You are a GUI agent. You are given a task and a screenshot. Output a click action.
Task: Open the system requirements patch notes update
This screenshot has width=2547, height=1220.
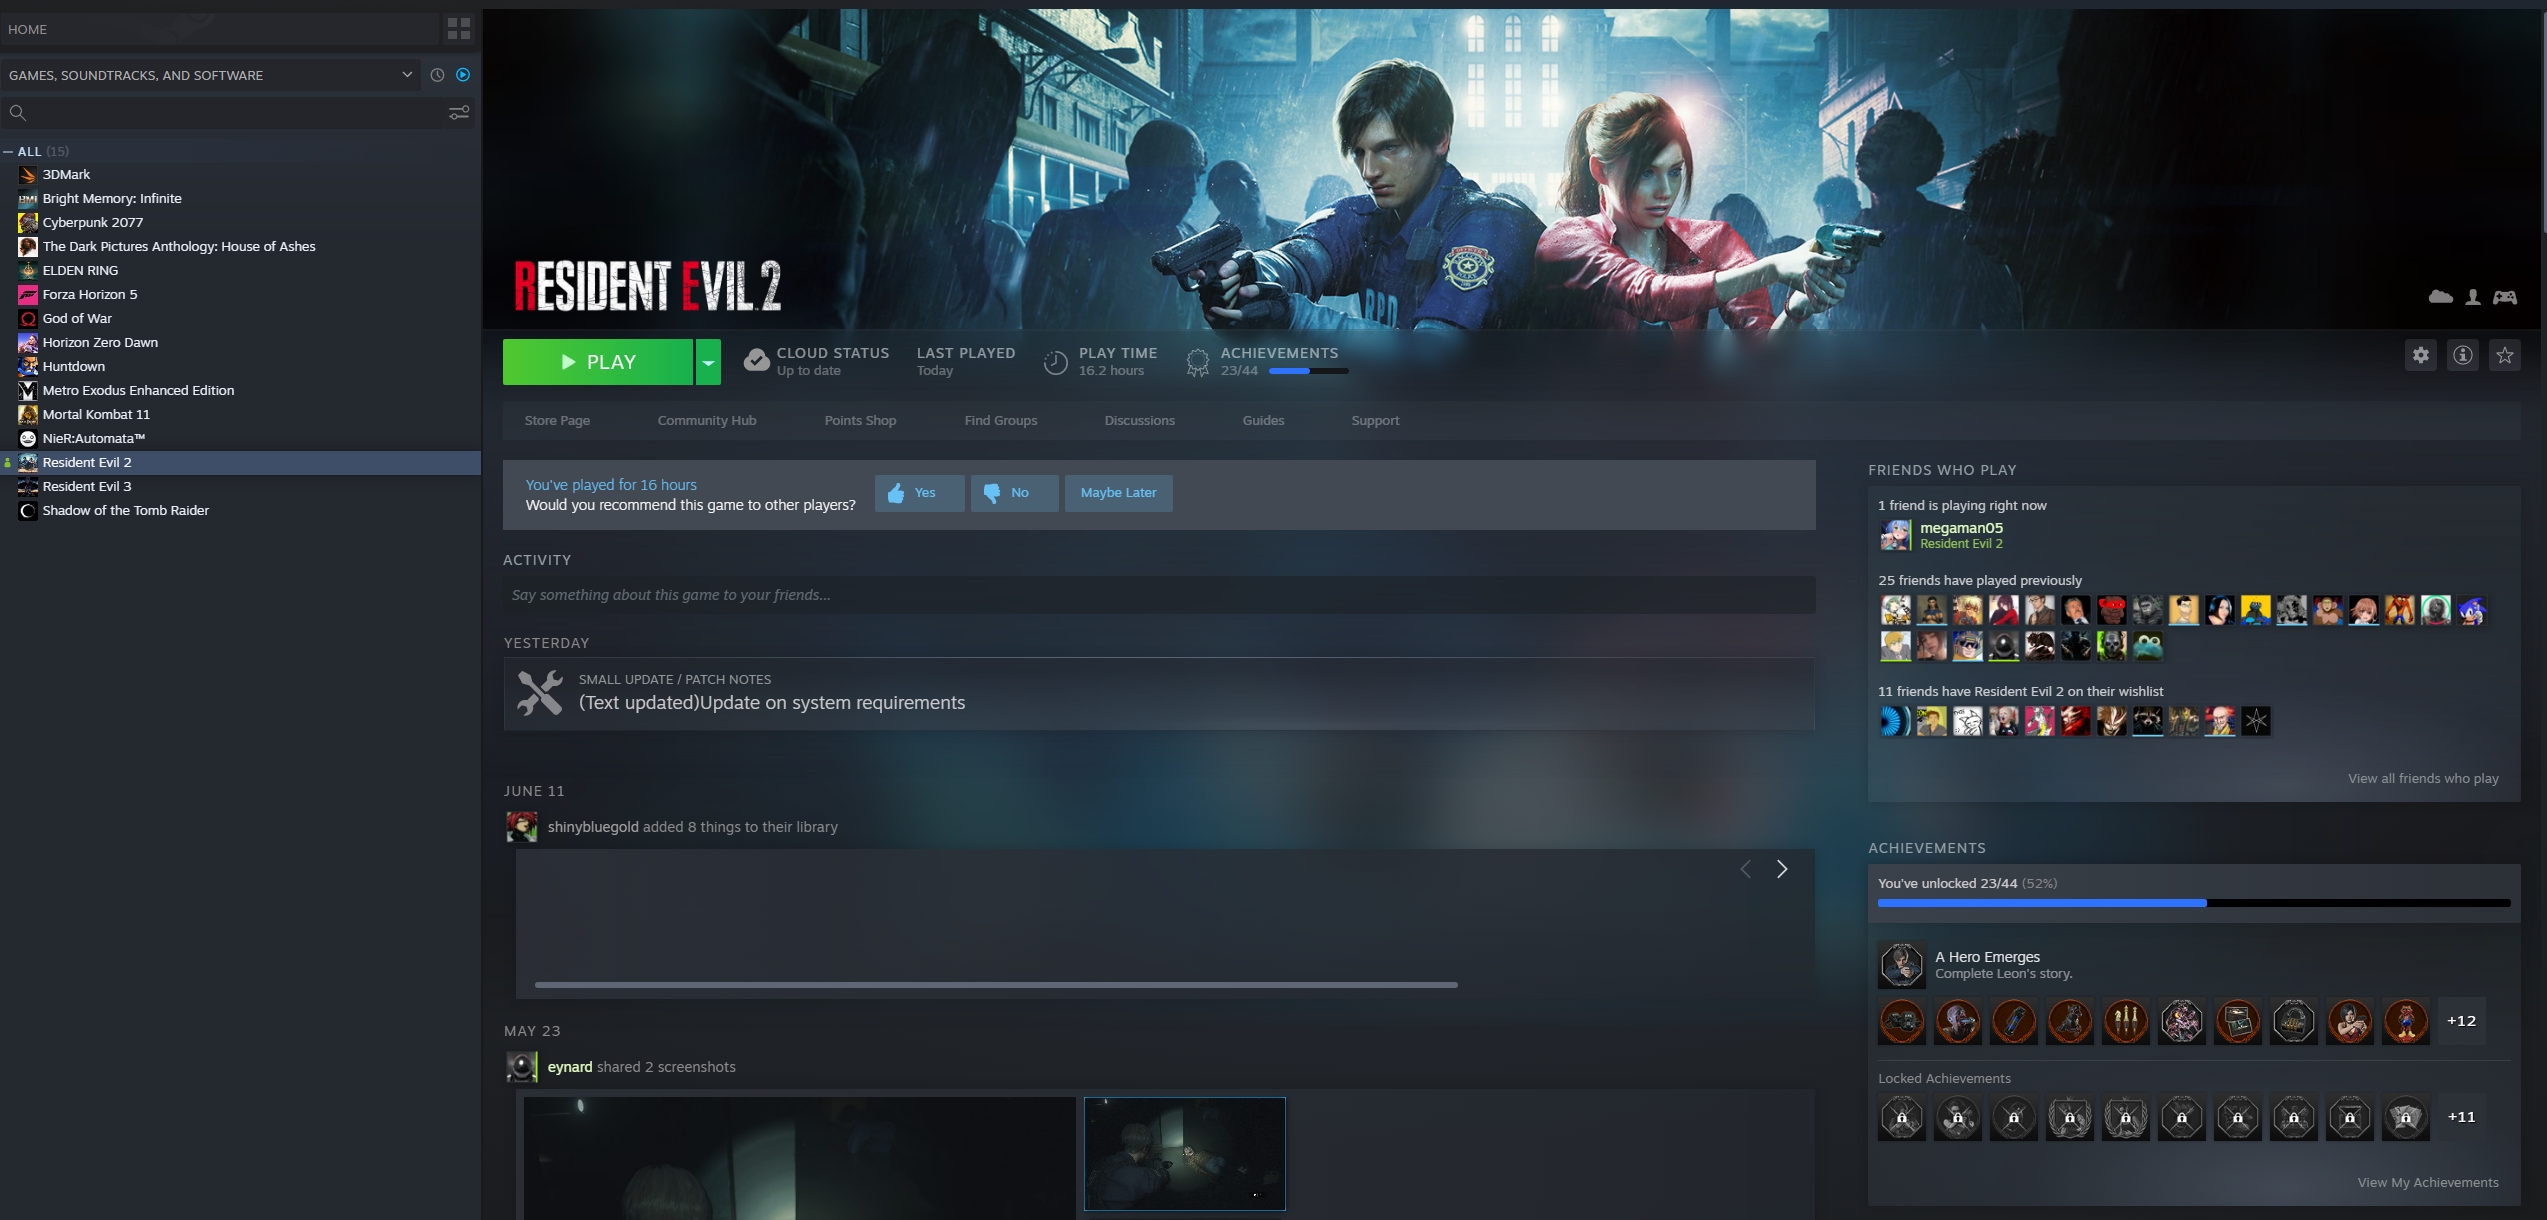[x=1159, y=693]
